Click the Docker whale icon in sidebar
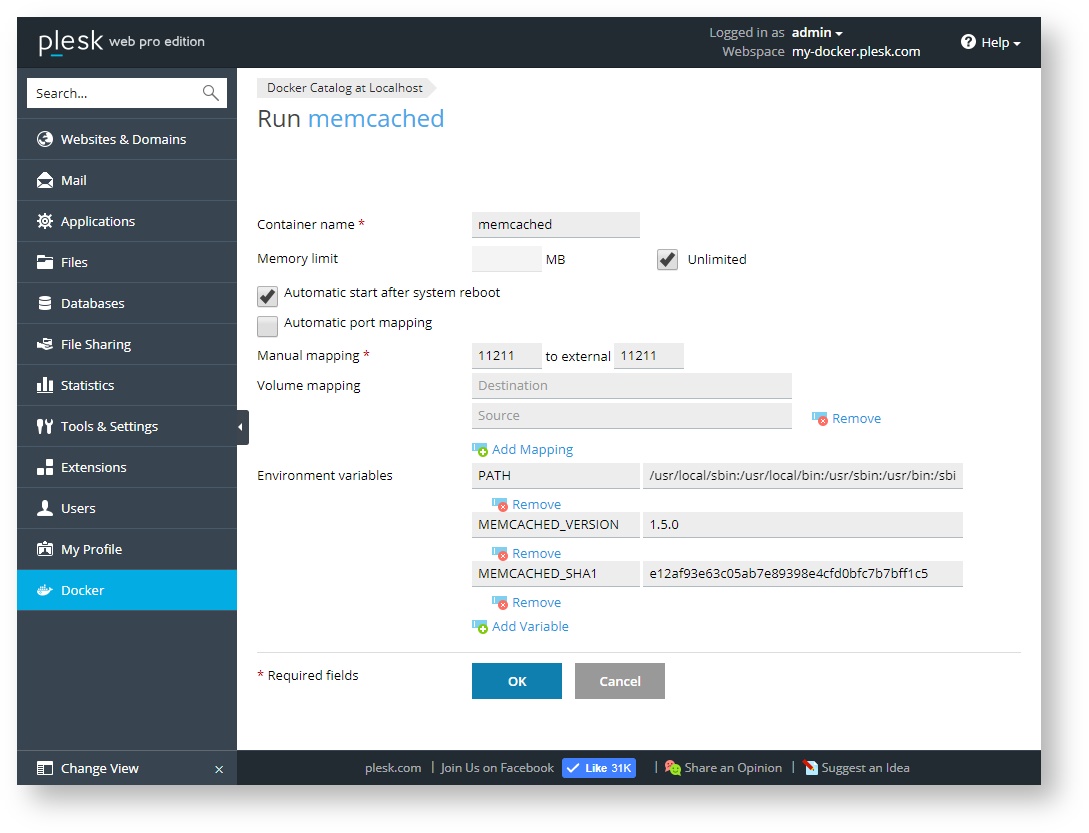Viewport: 1089px width, 833px height. coord(45,590)
